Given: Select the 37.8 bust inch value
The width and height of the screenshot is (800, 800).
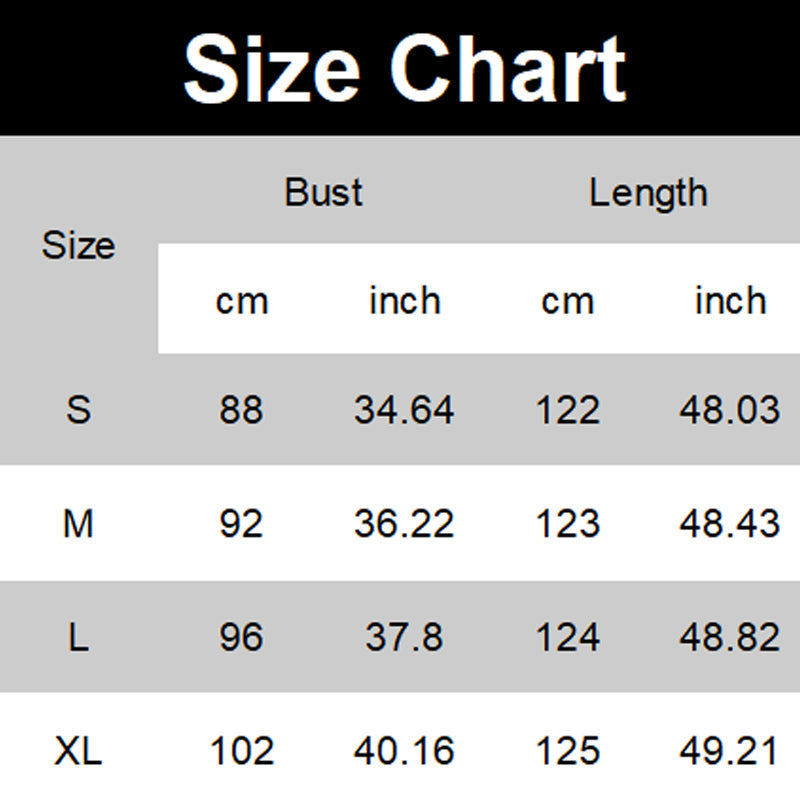Looking at the screenshot, I should tap(404, 637).
